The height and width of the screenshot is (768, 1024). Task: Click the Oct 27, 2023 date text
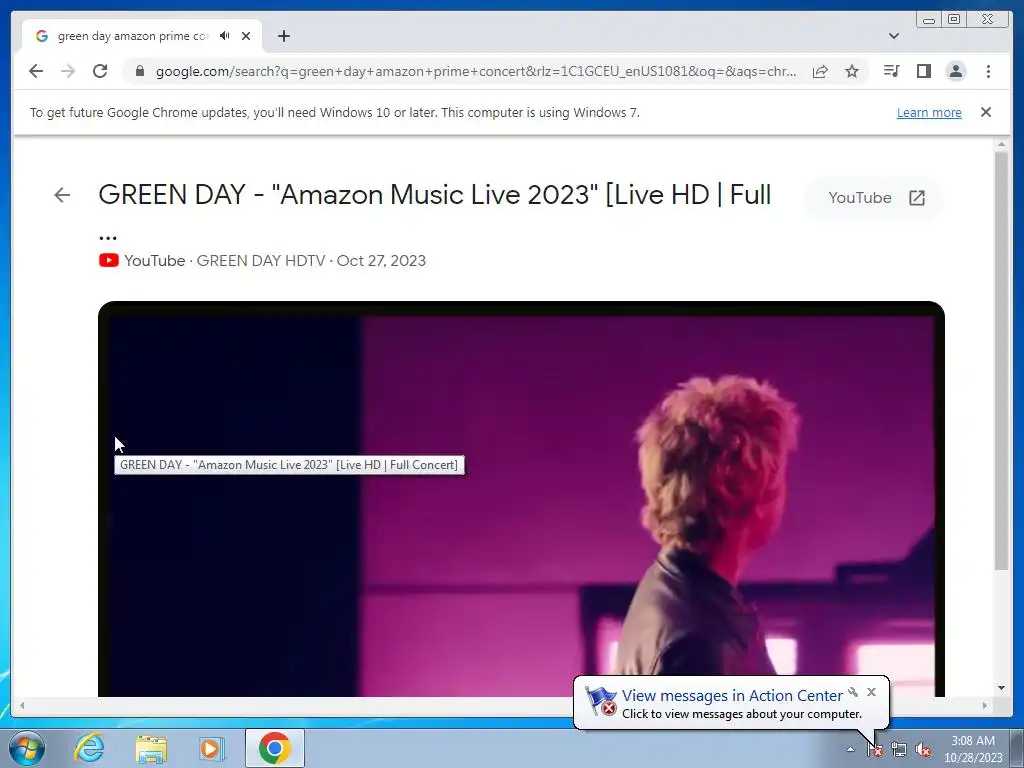[x=381, y=261]
